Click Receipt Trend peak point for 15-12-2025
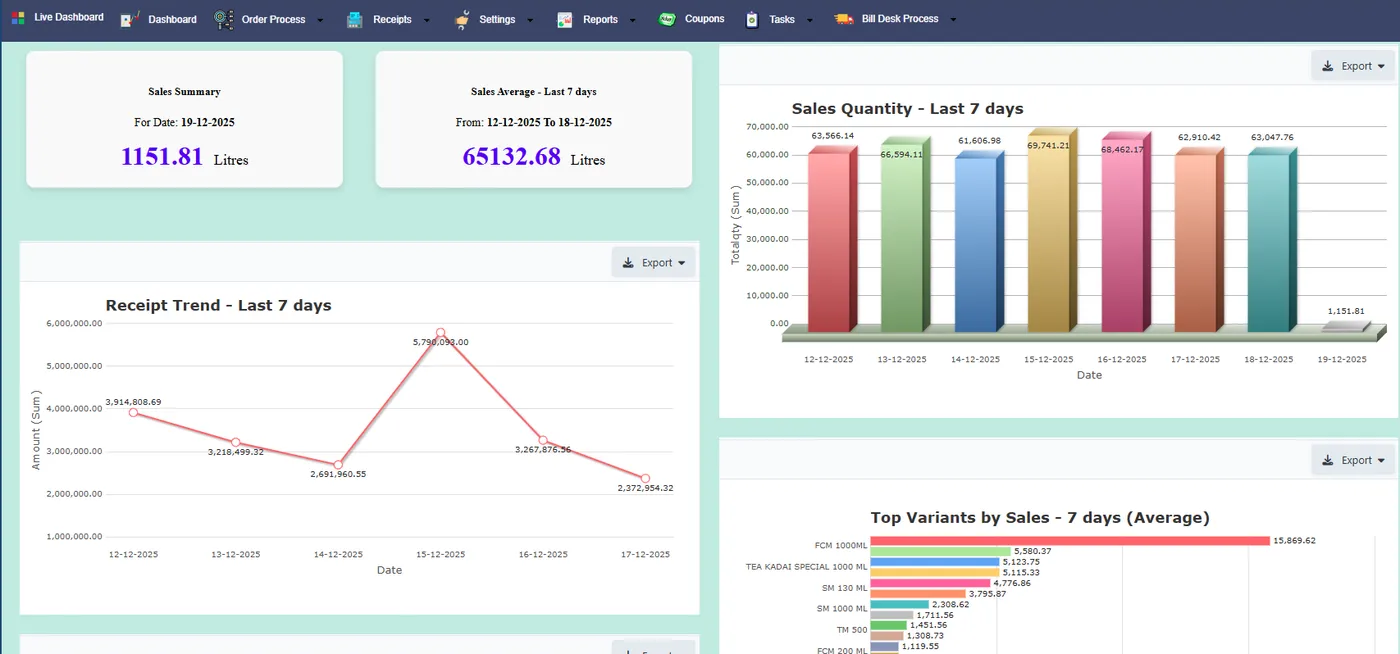1400x654 pixels. (440, 332)
